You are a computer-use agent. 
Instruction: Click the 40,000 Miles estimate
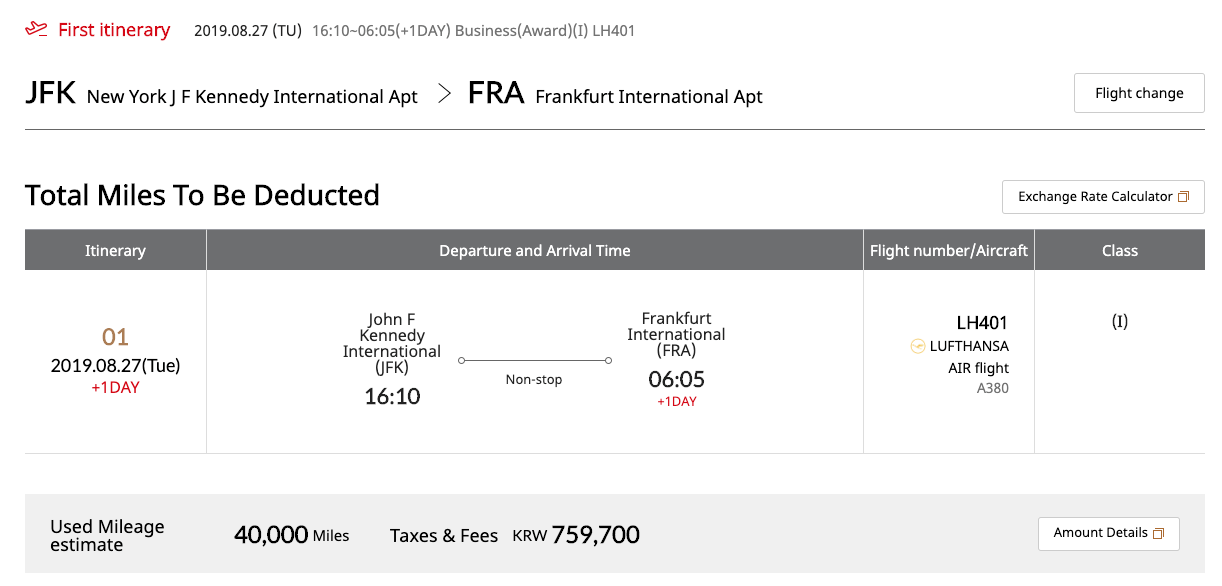coord(291,535)
